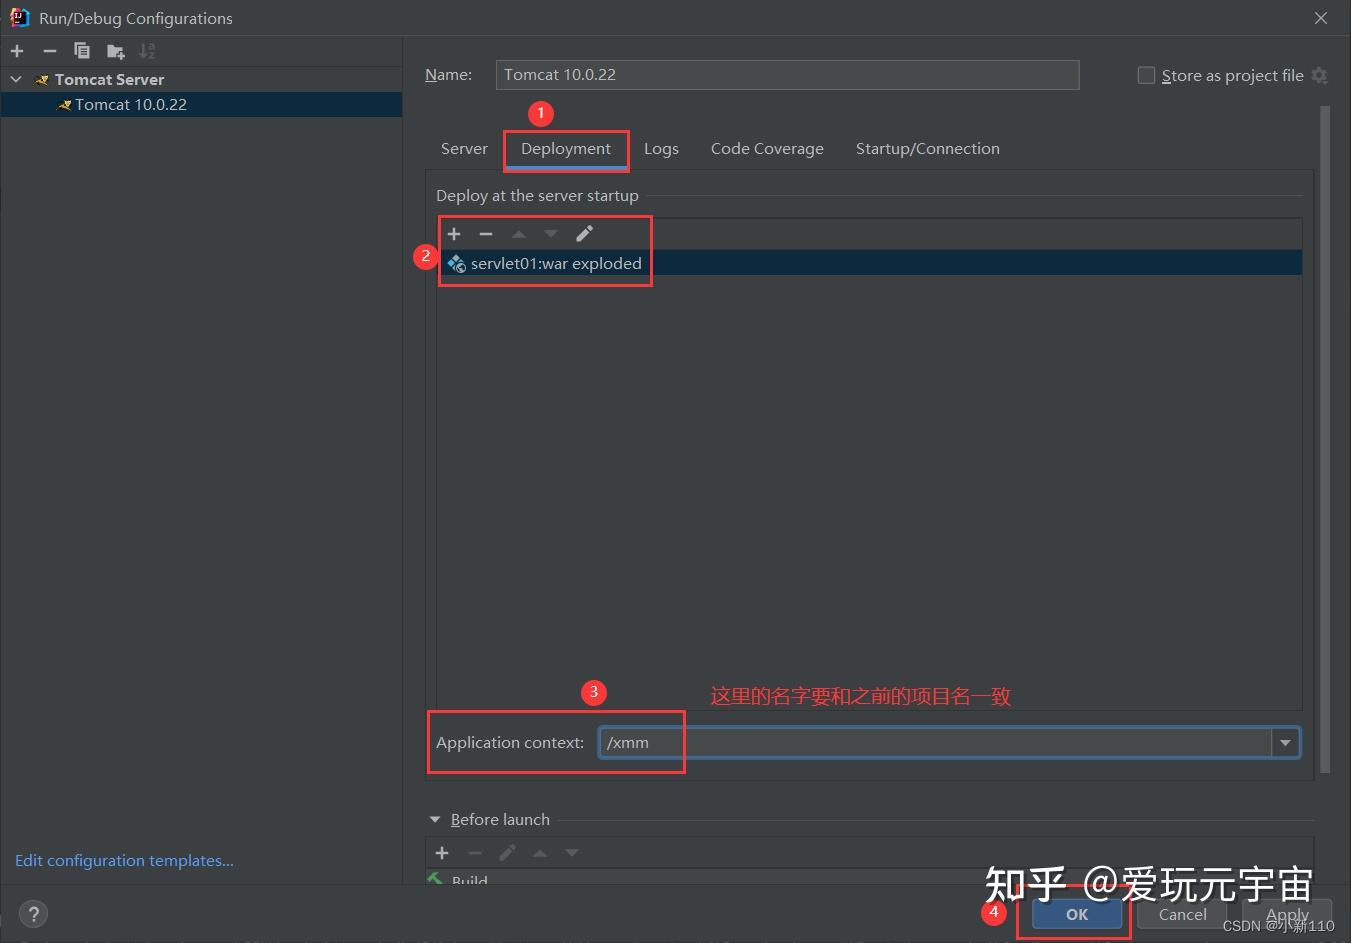Open the Application context dropdown
The width and height of the screenshot is (1351, 943).
1285,742
